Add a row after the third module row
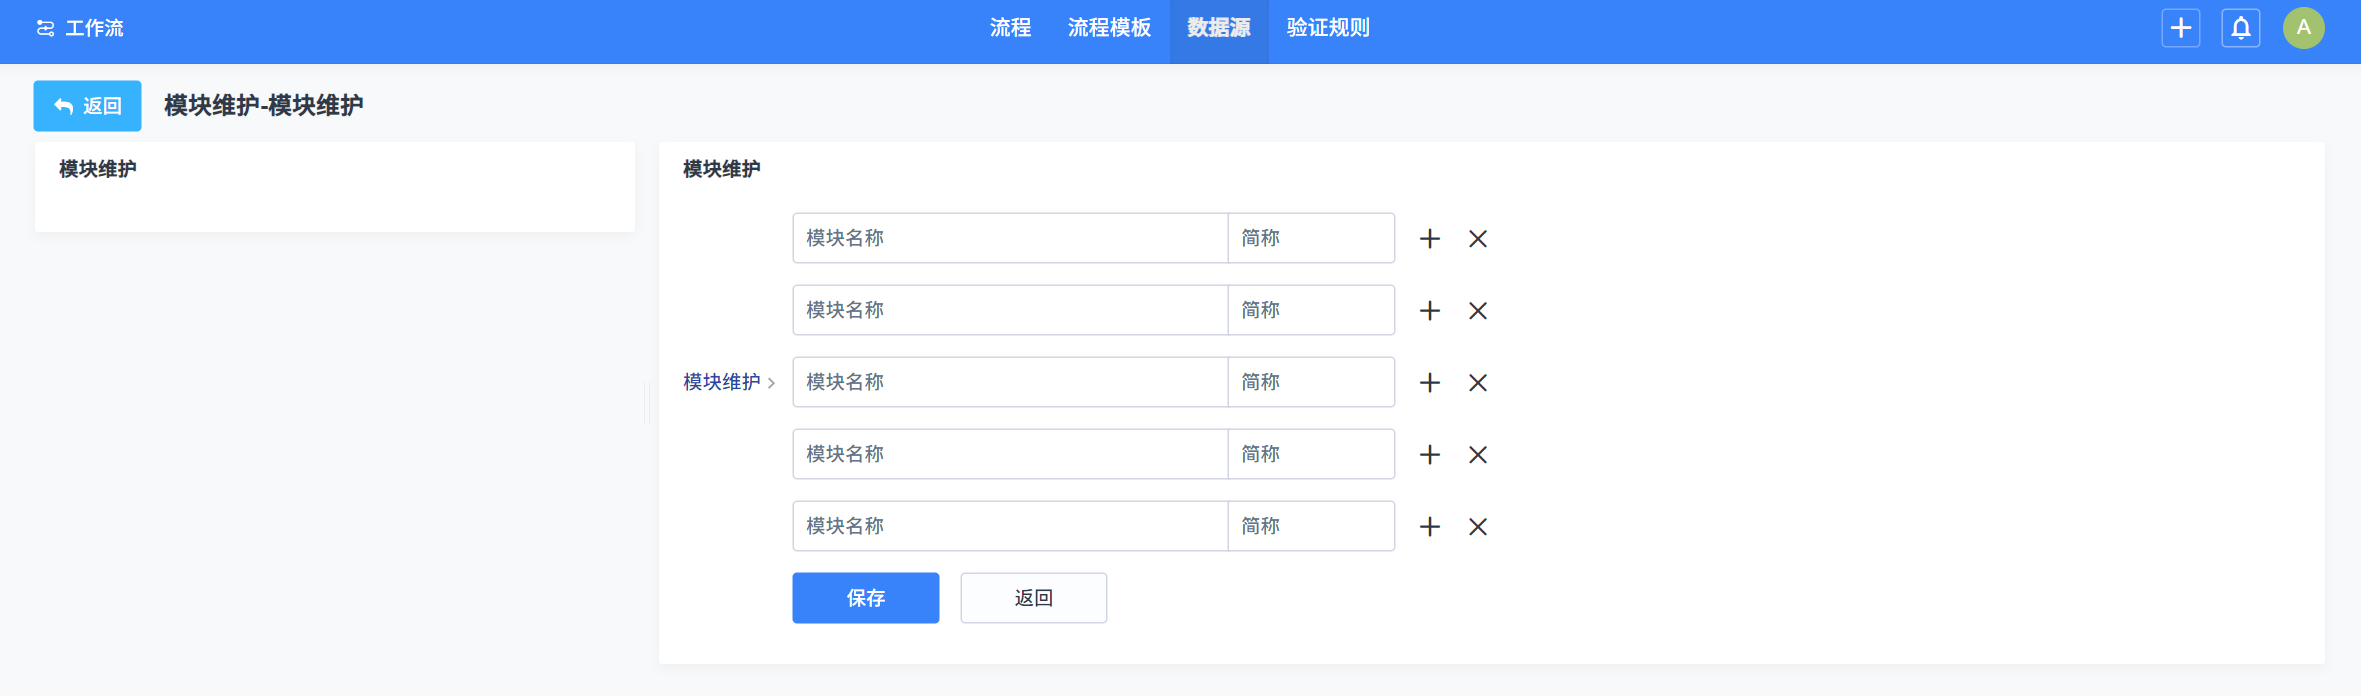The width and height of the screenshot is (2361, 696). click(x=1430, y=383)
